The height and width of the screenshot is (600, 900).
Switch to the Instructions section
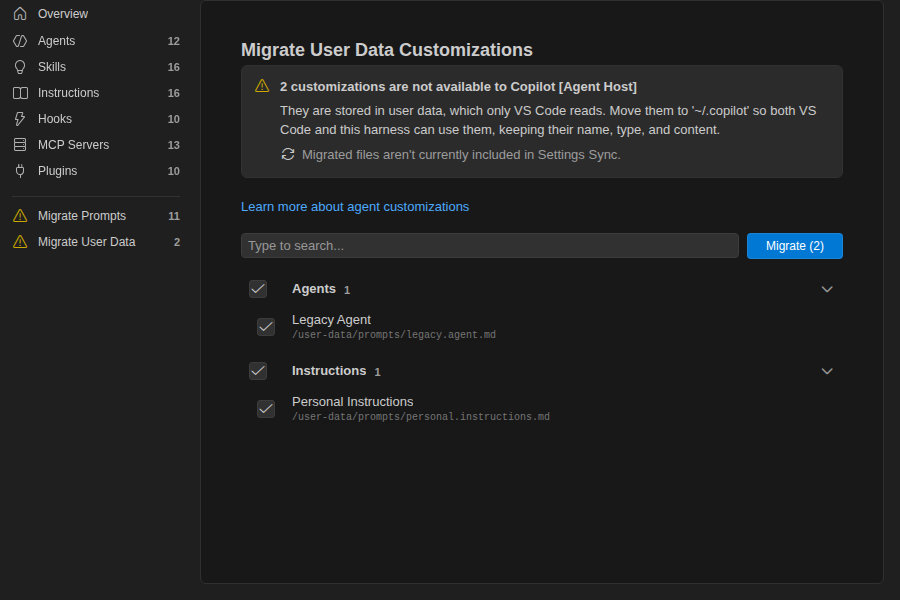tap(96, 93)
